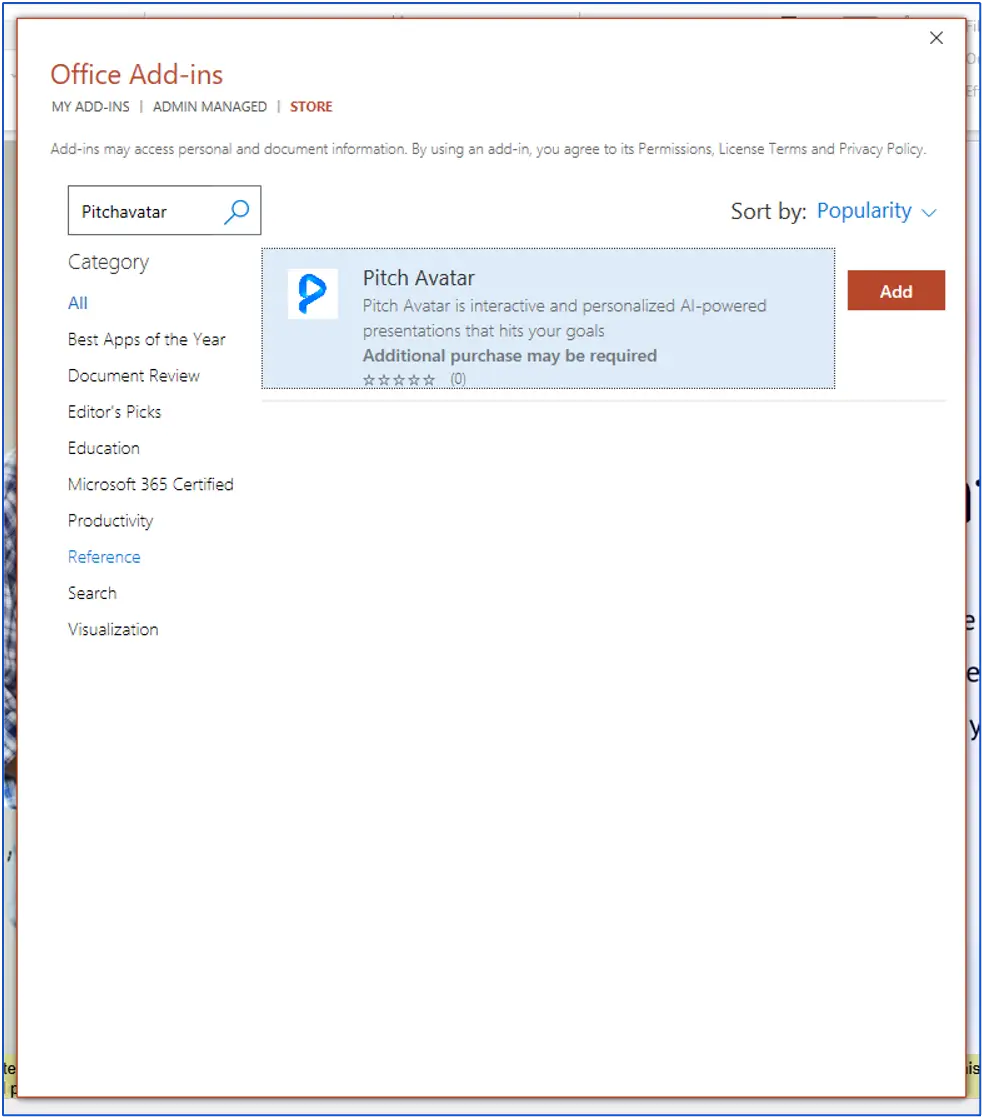Browse the Editor's Picks category
983x1118 pixels.
click(x=114, y=412)
